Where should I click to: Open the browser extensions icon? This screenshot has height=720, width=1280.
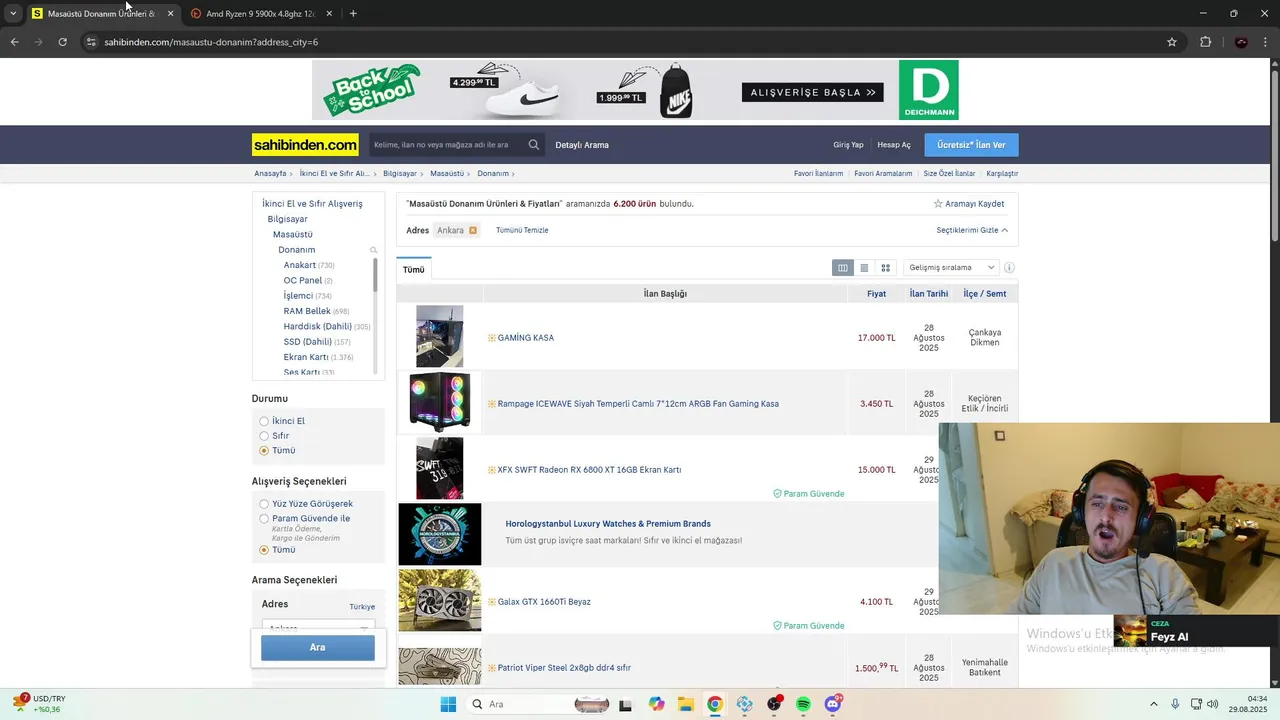[1205, 42]
